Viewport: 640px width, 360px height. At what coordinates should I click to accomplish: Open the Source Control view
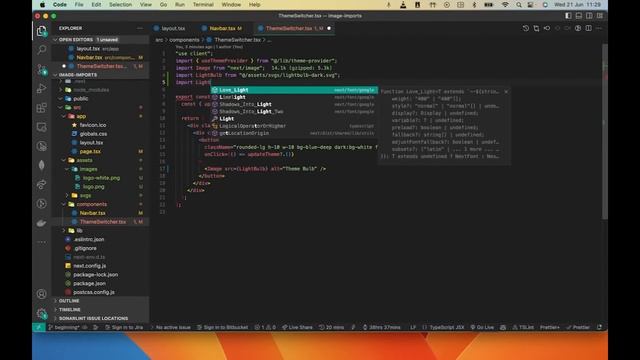[x=41, y=69]
